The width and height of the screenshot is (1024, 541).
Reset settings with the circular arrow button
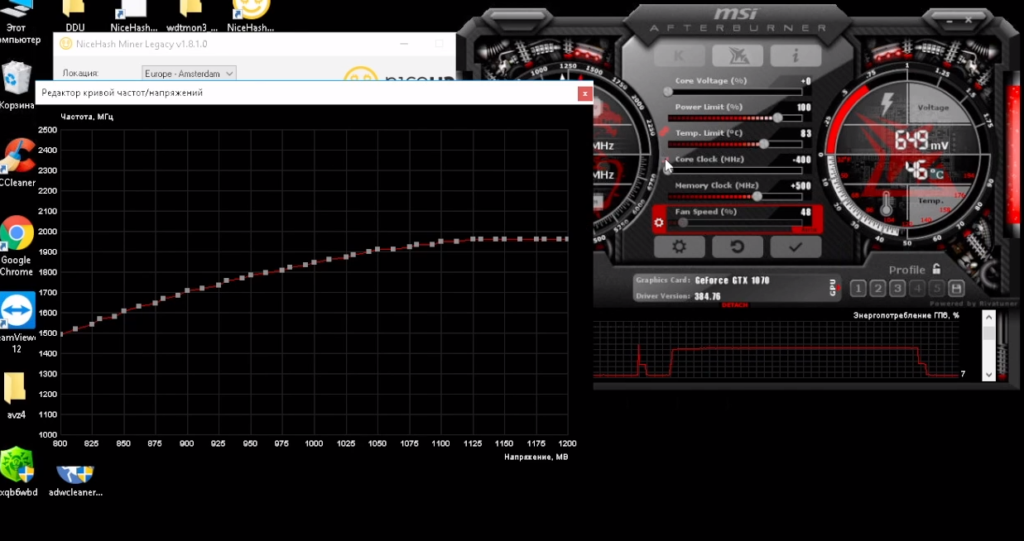pyautogui.click(x=738, y=247)
